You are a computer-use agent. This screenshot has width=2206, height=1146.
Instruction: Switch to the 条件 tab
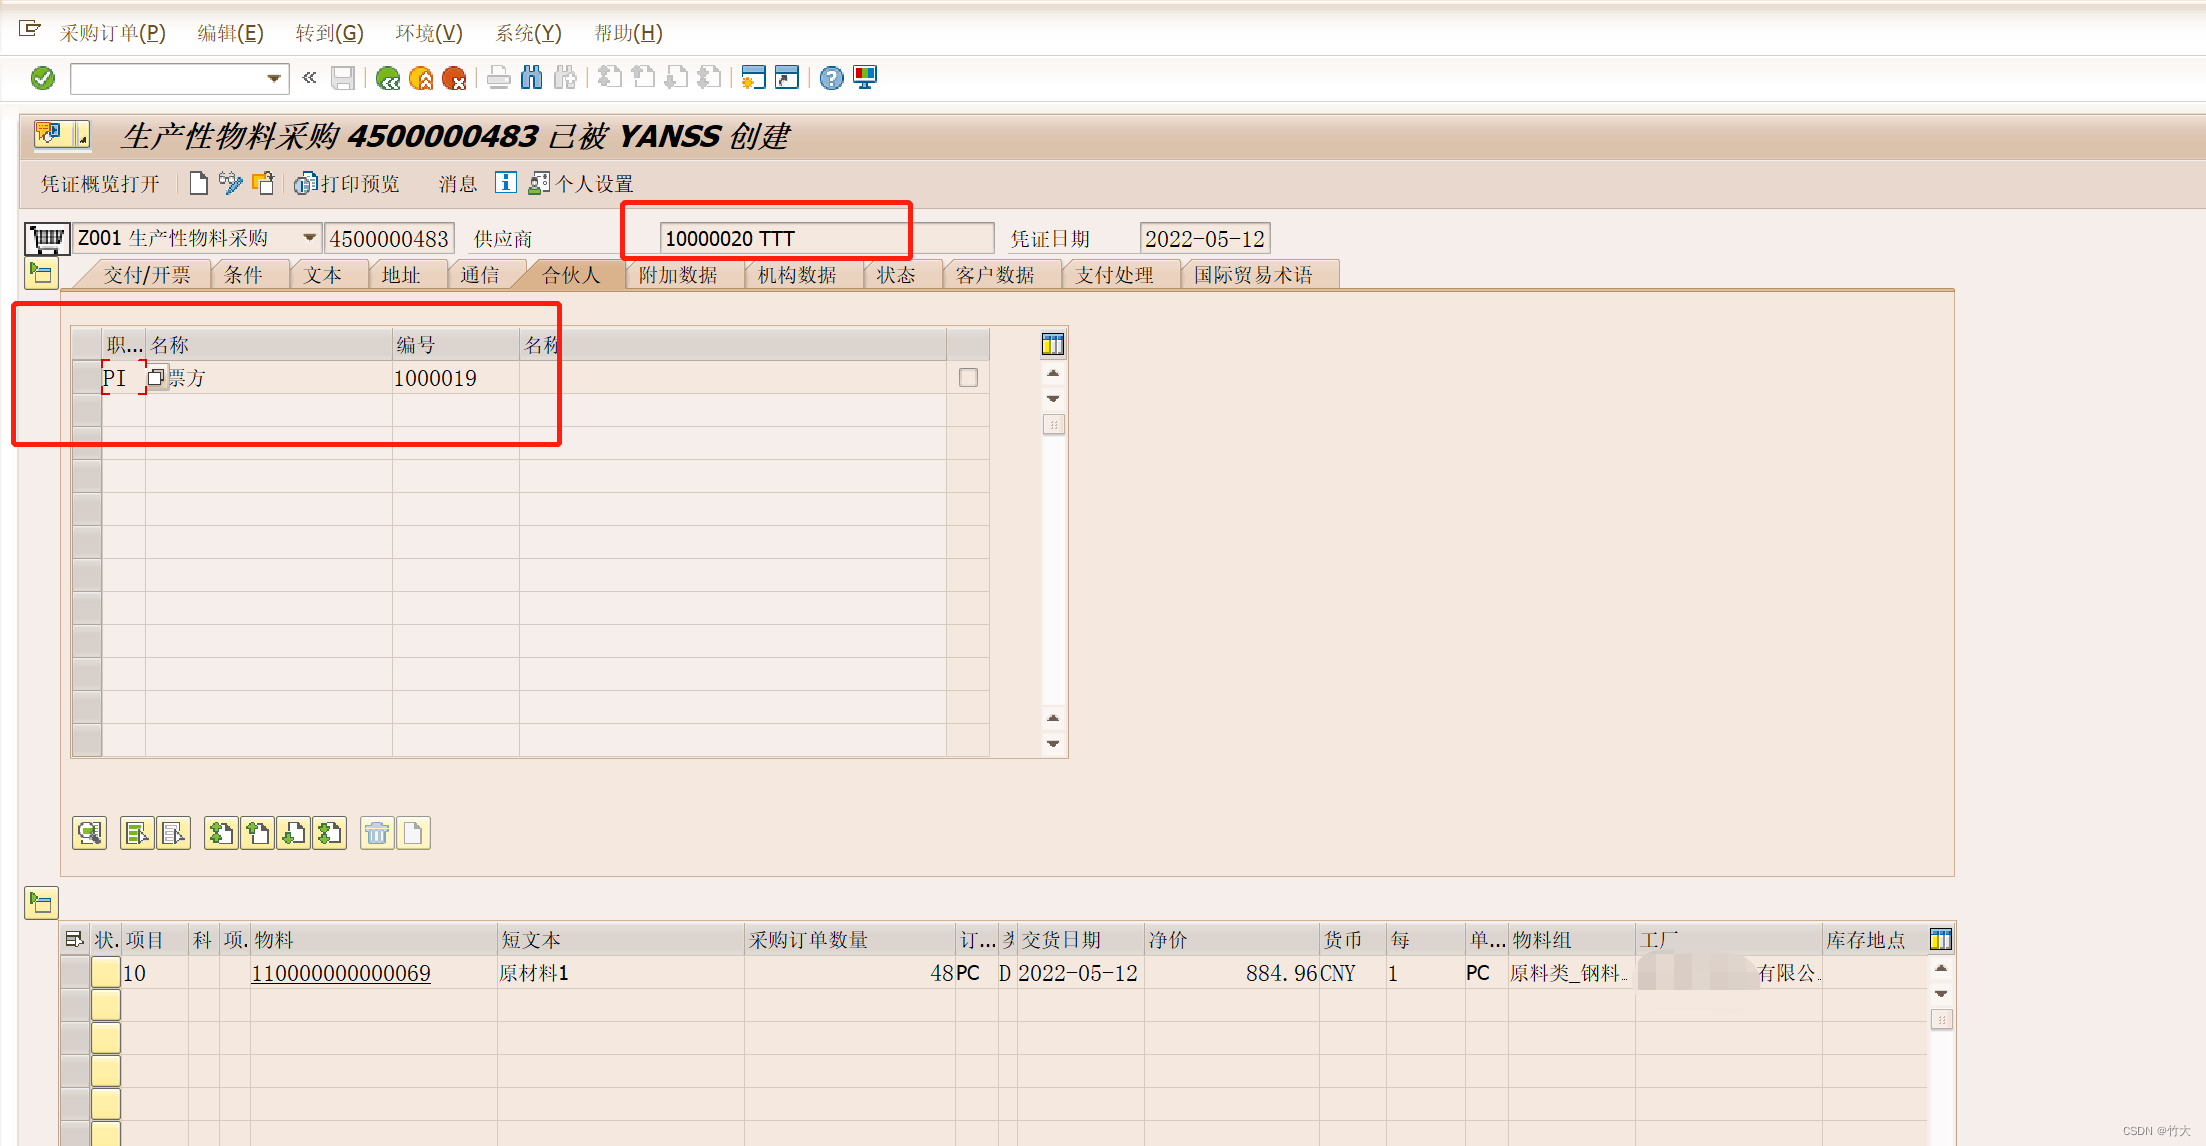pos(243,275)
